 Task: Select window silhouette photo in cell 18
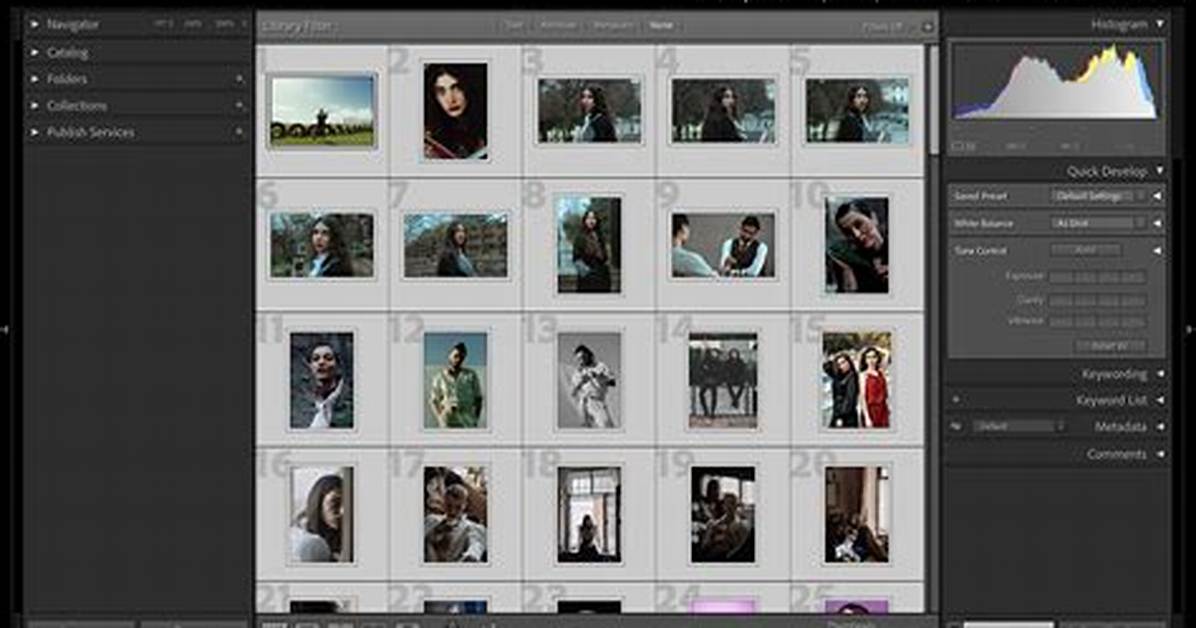tap(589, 514)
